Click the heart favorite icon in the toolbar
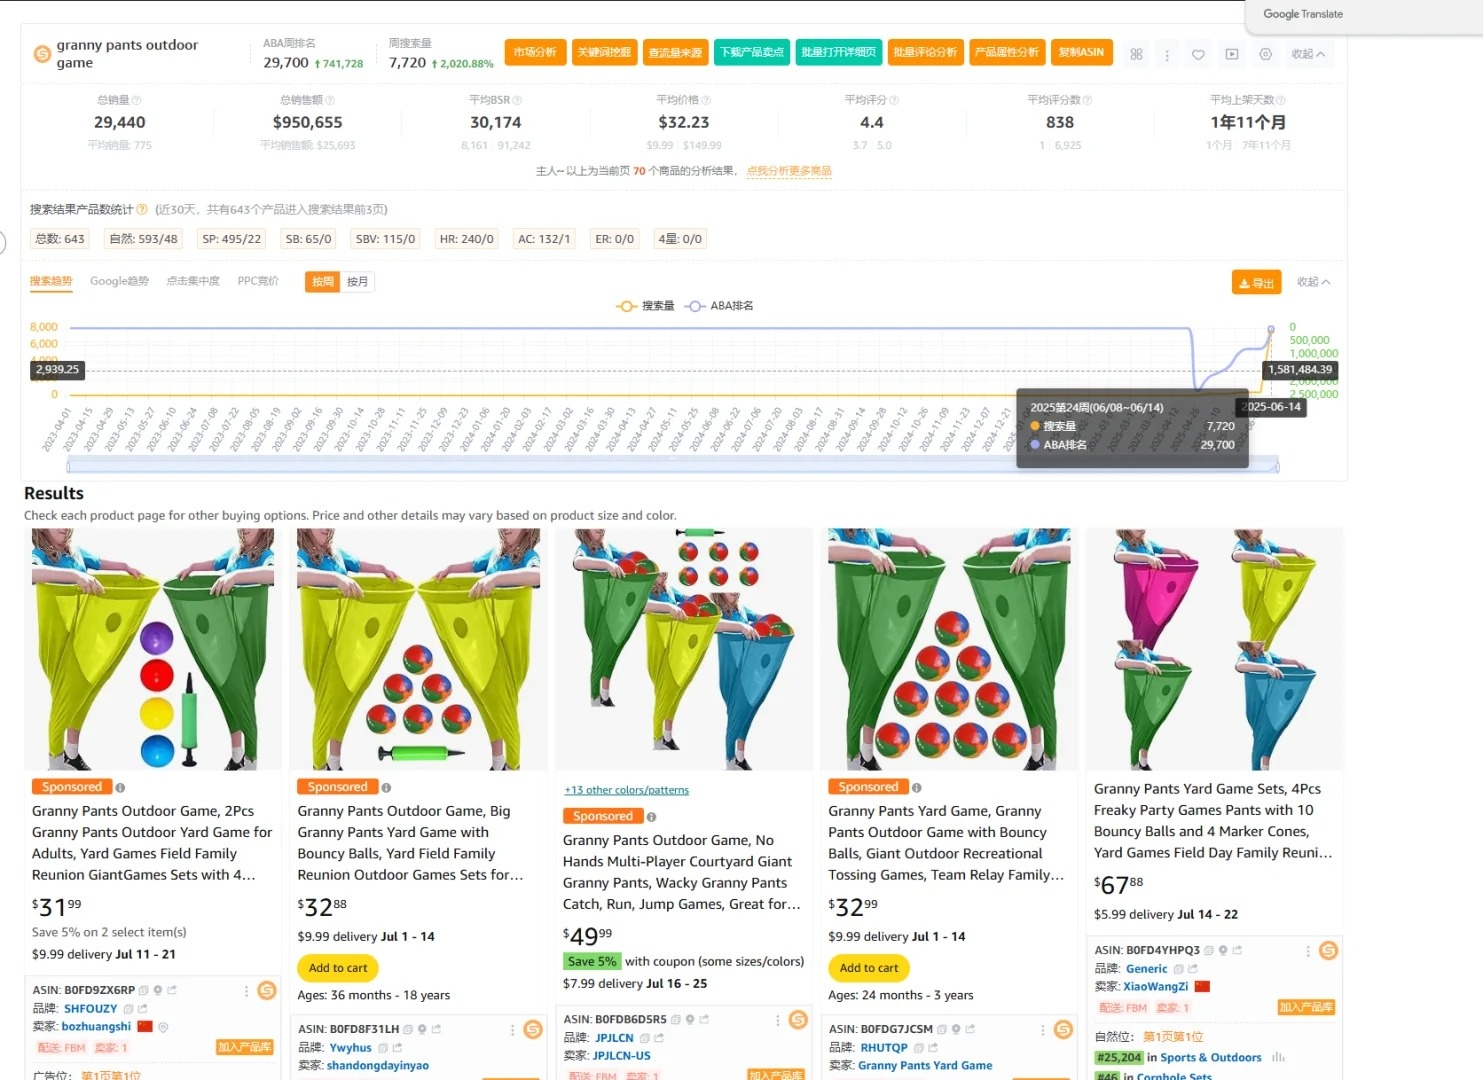The width and height of the screenshot is (1483, 1080). click(1198, 54)
